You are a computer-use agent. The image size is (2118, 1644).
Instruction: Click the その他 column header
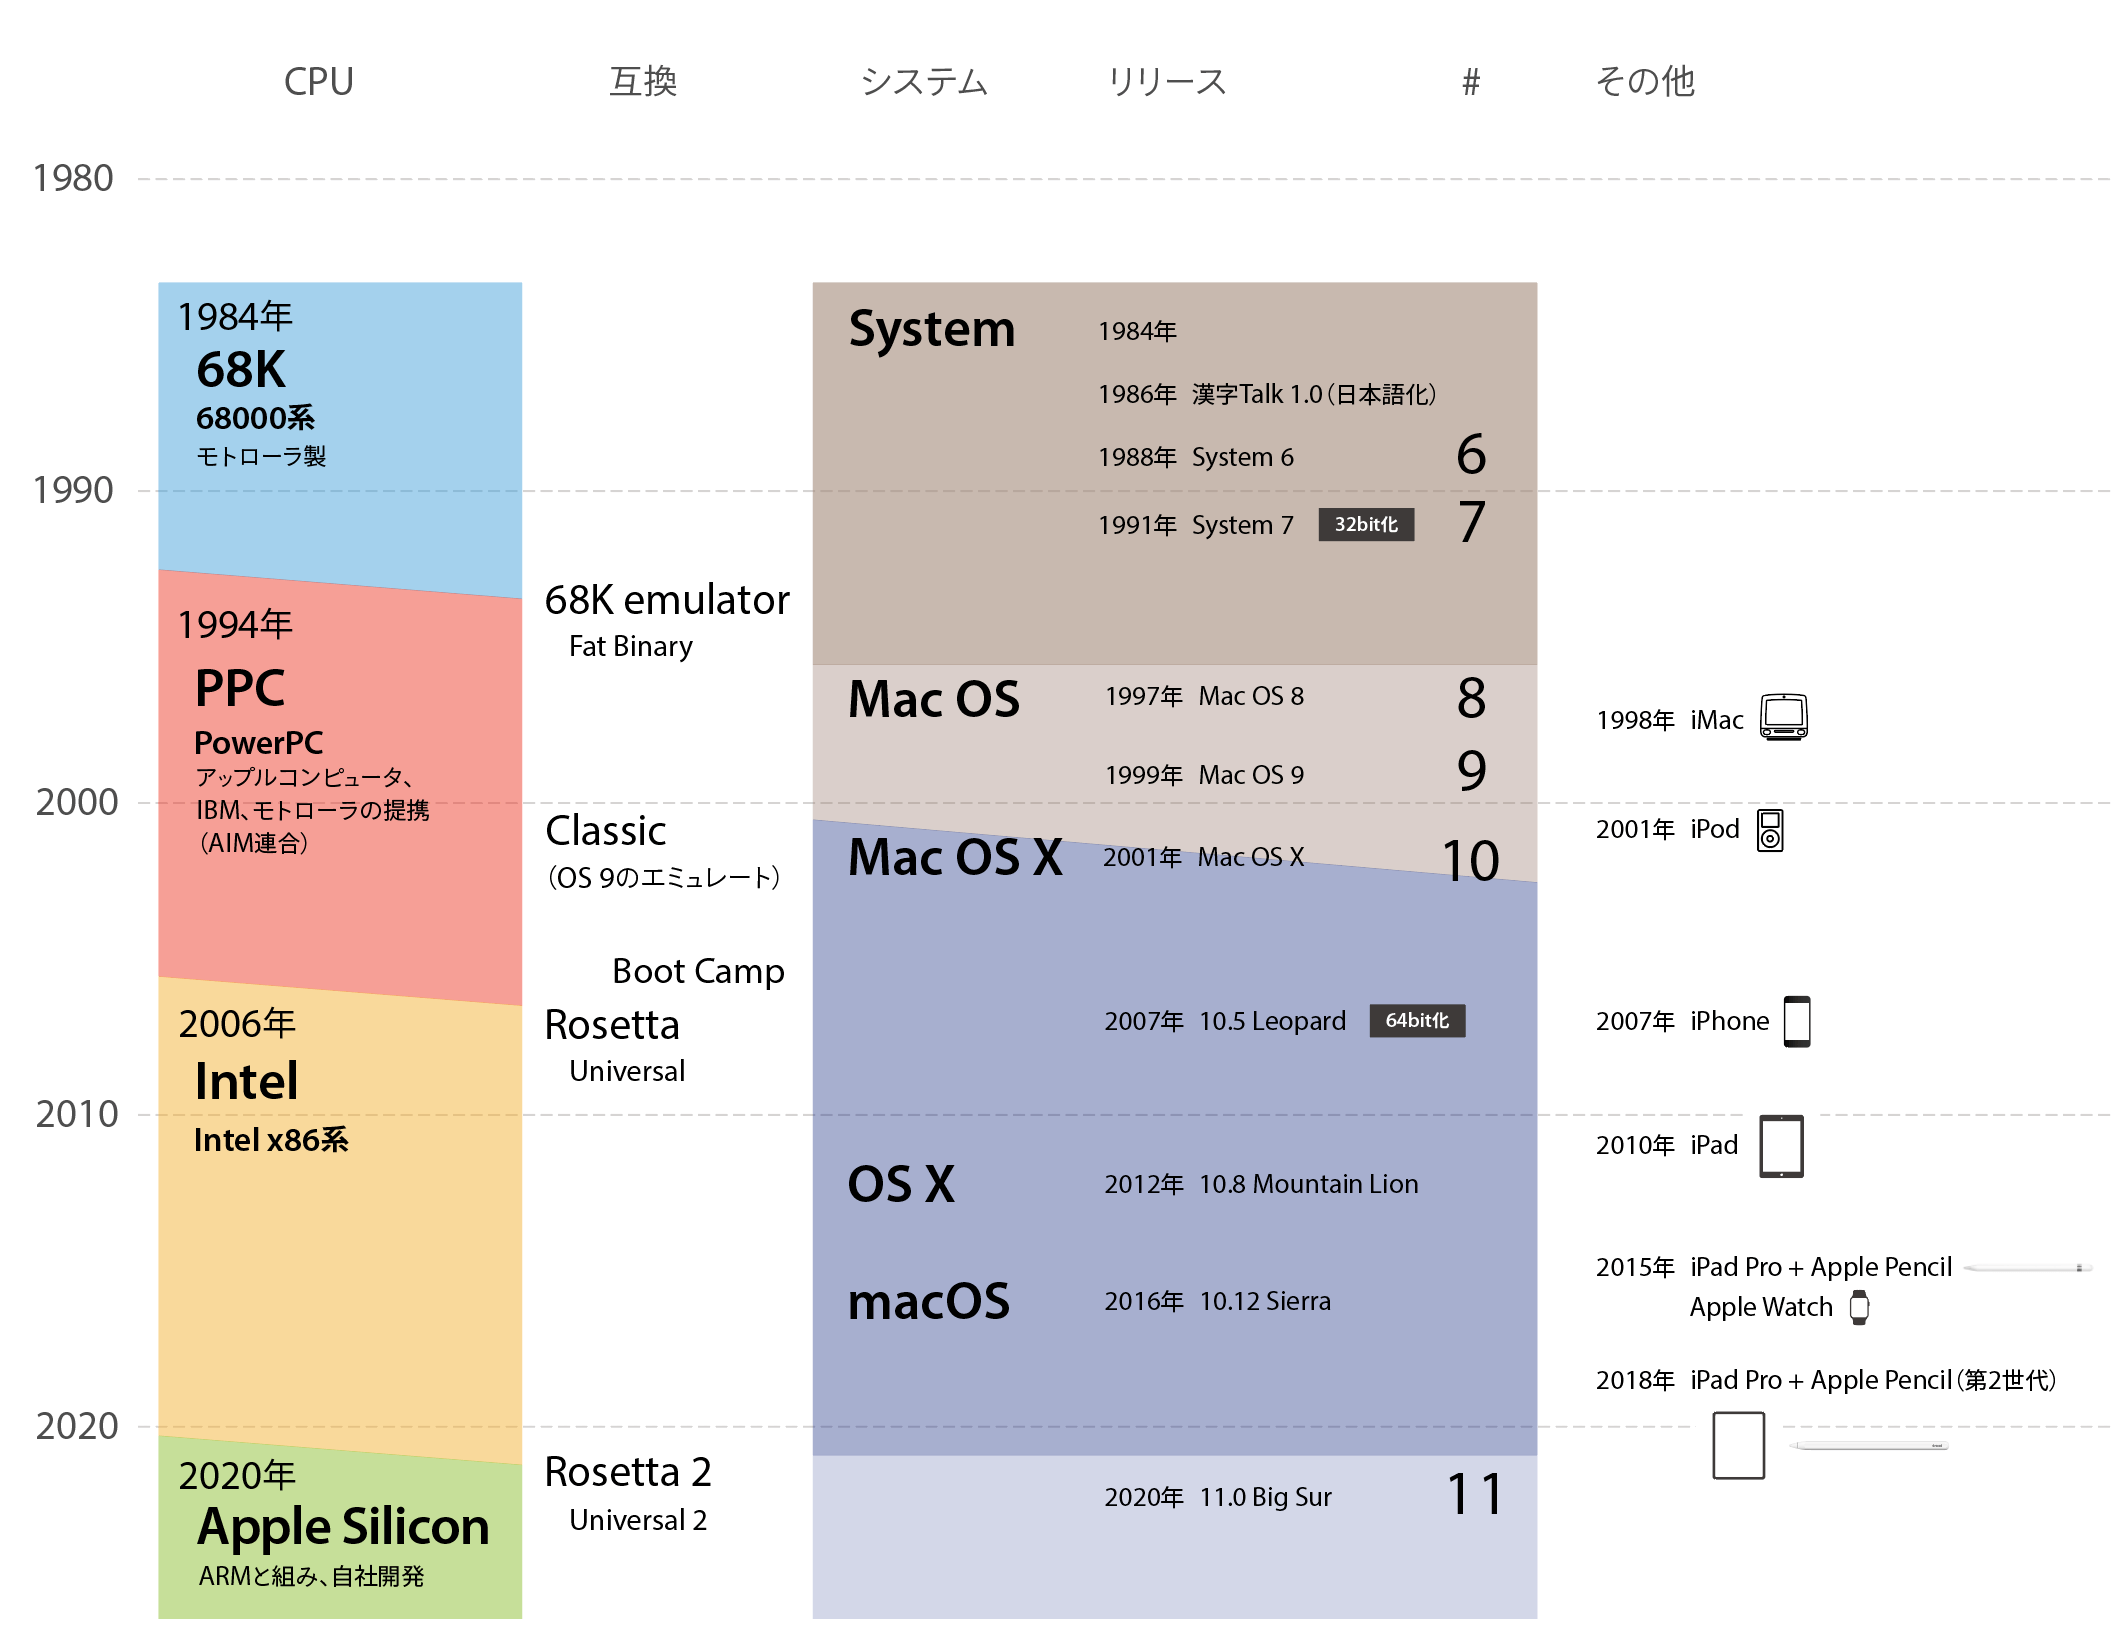coord(1645,82)
